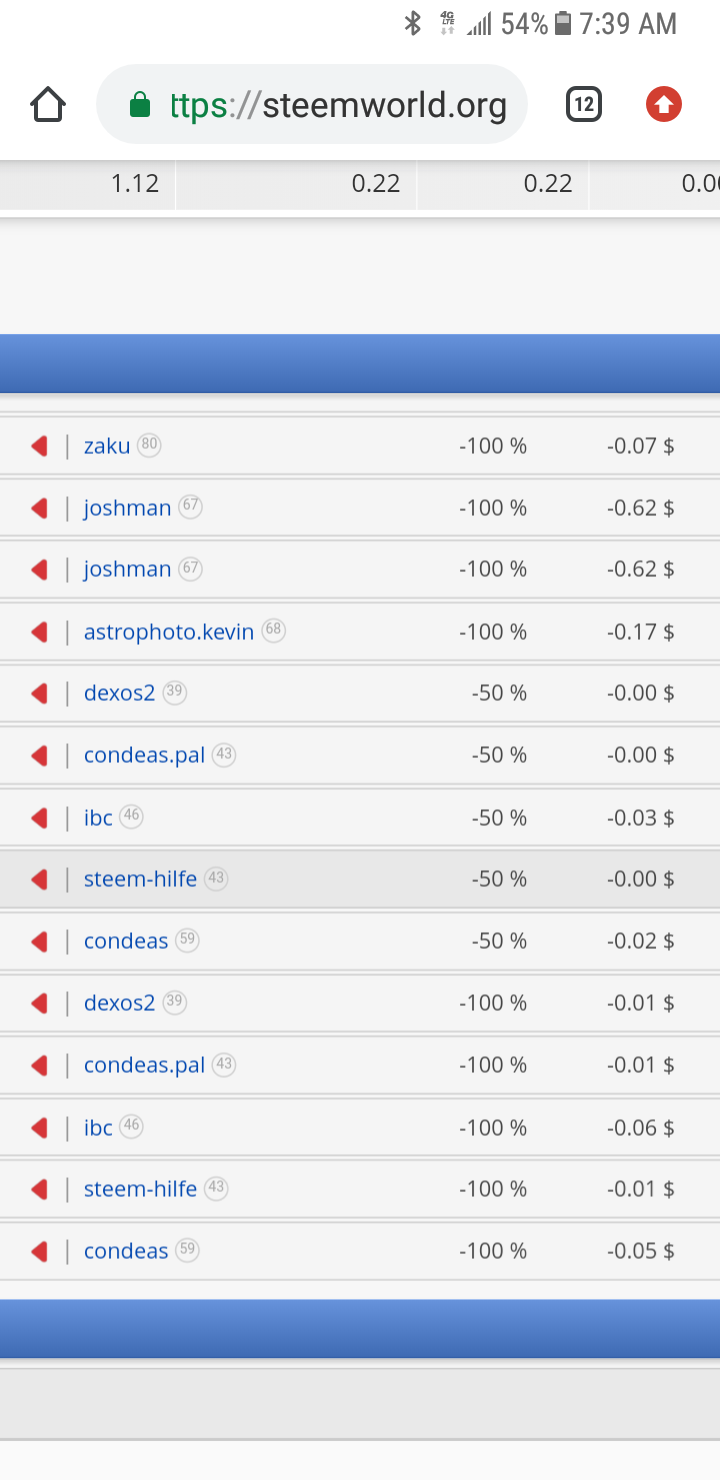Select condeas link on the -0.05 $ row
The image size is (720, 1480).
point(126,1251)
